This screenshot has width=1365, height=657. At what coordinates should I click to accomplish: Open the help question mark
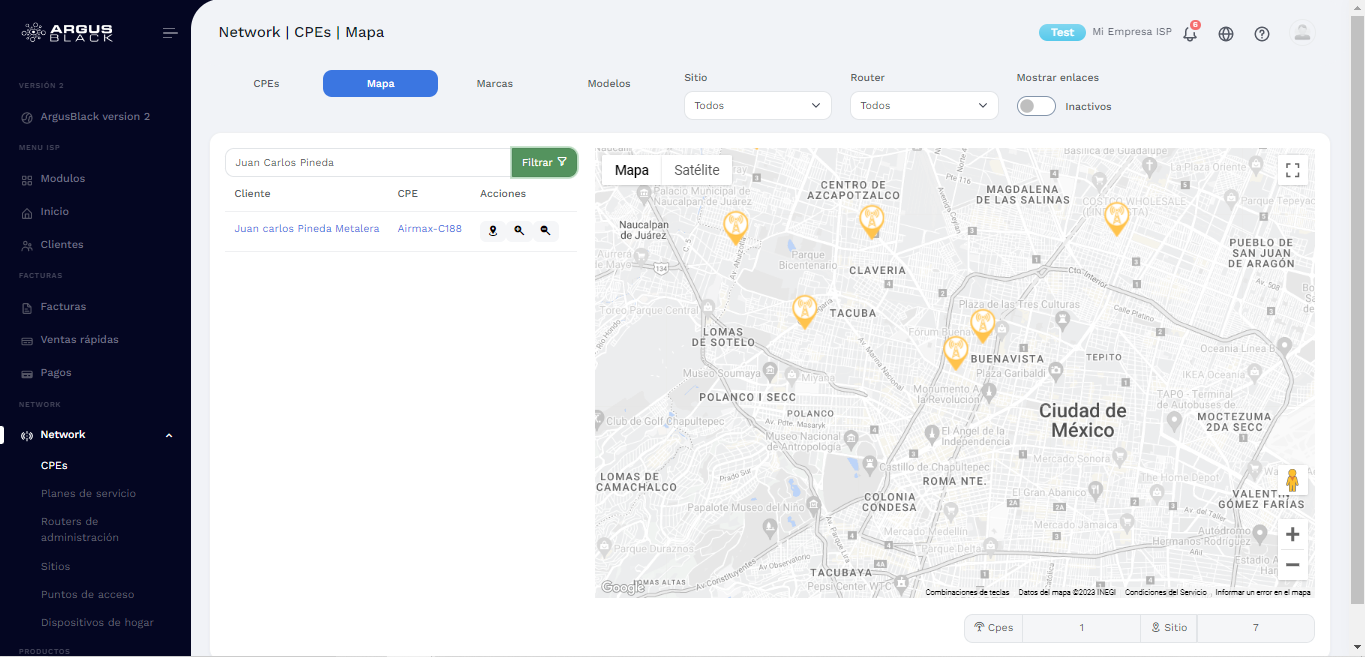tap(1261, 33)
